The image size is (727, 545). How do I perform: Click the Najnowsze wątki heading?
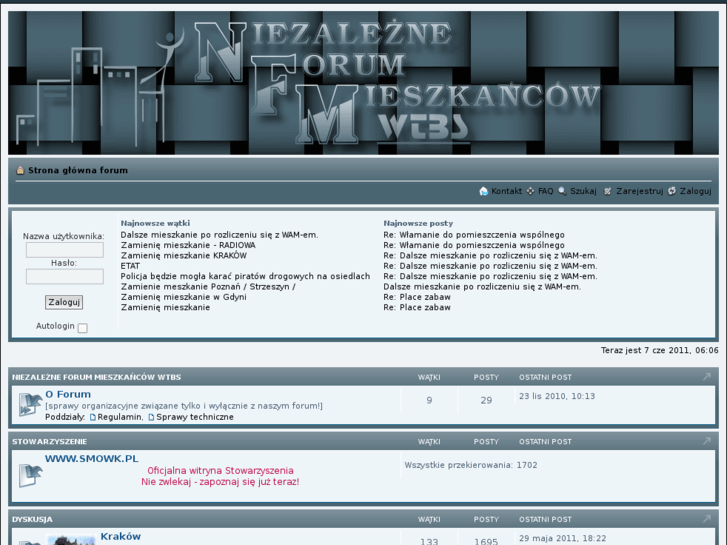pyautogui.click(x=155, y=224)
